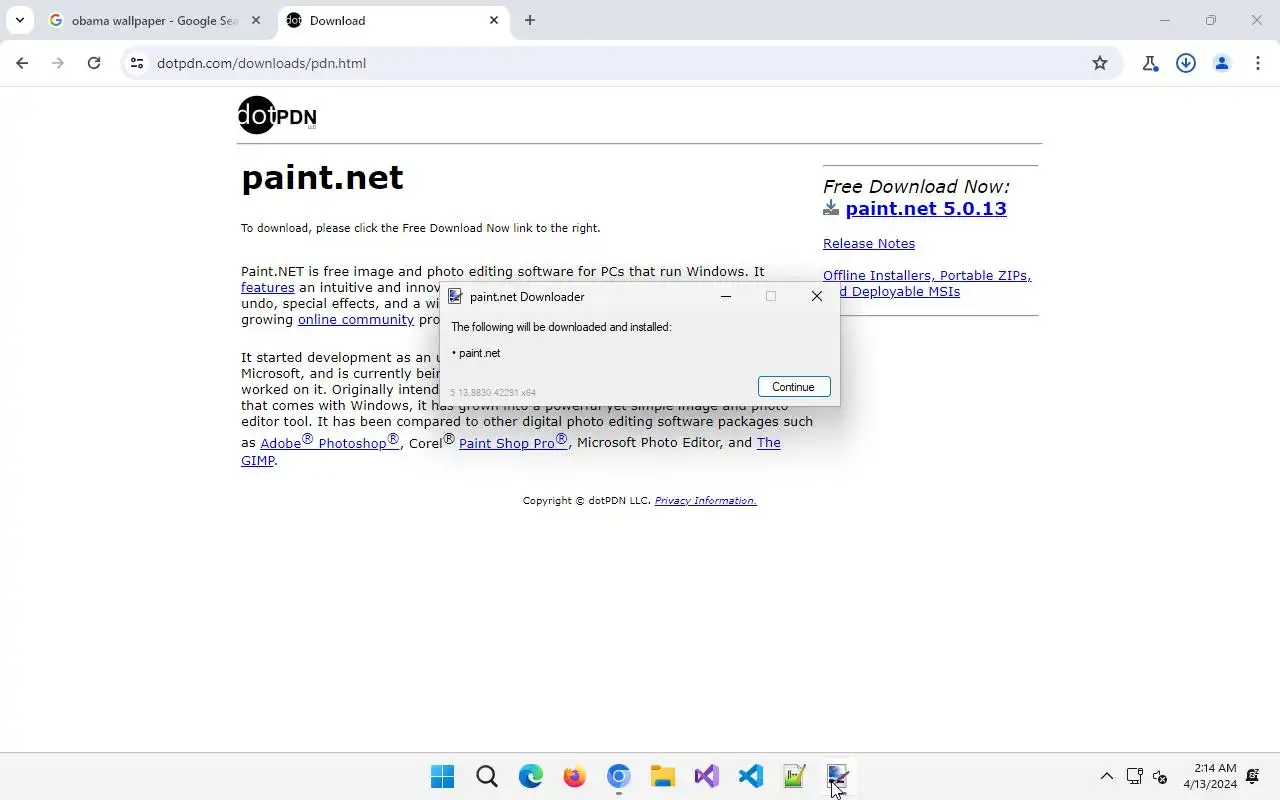Image resolution: width=1280 pixels, height=800 pixels.
Task: Open the Release Notes link
Action: (x=869, y=243)
